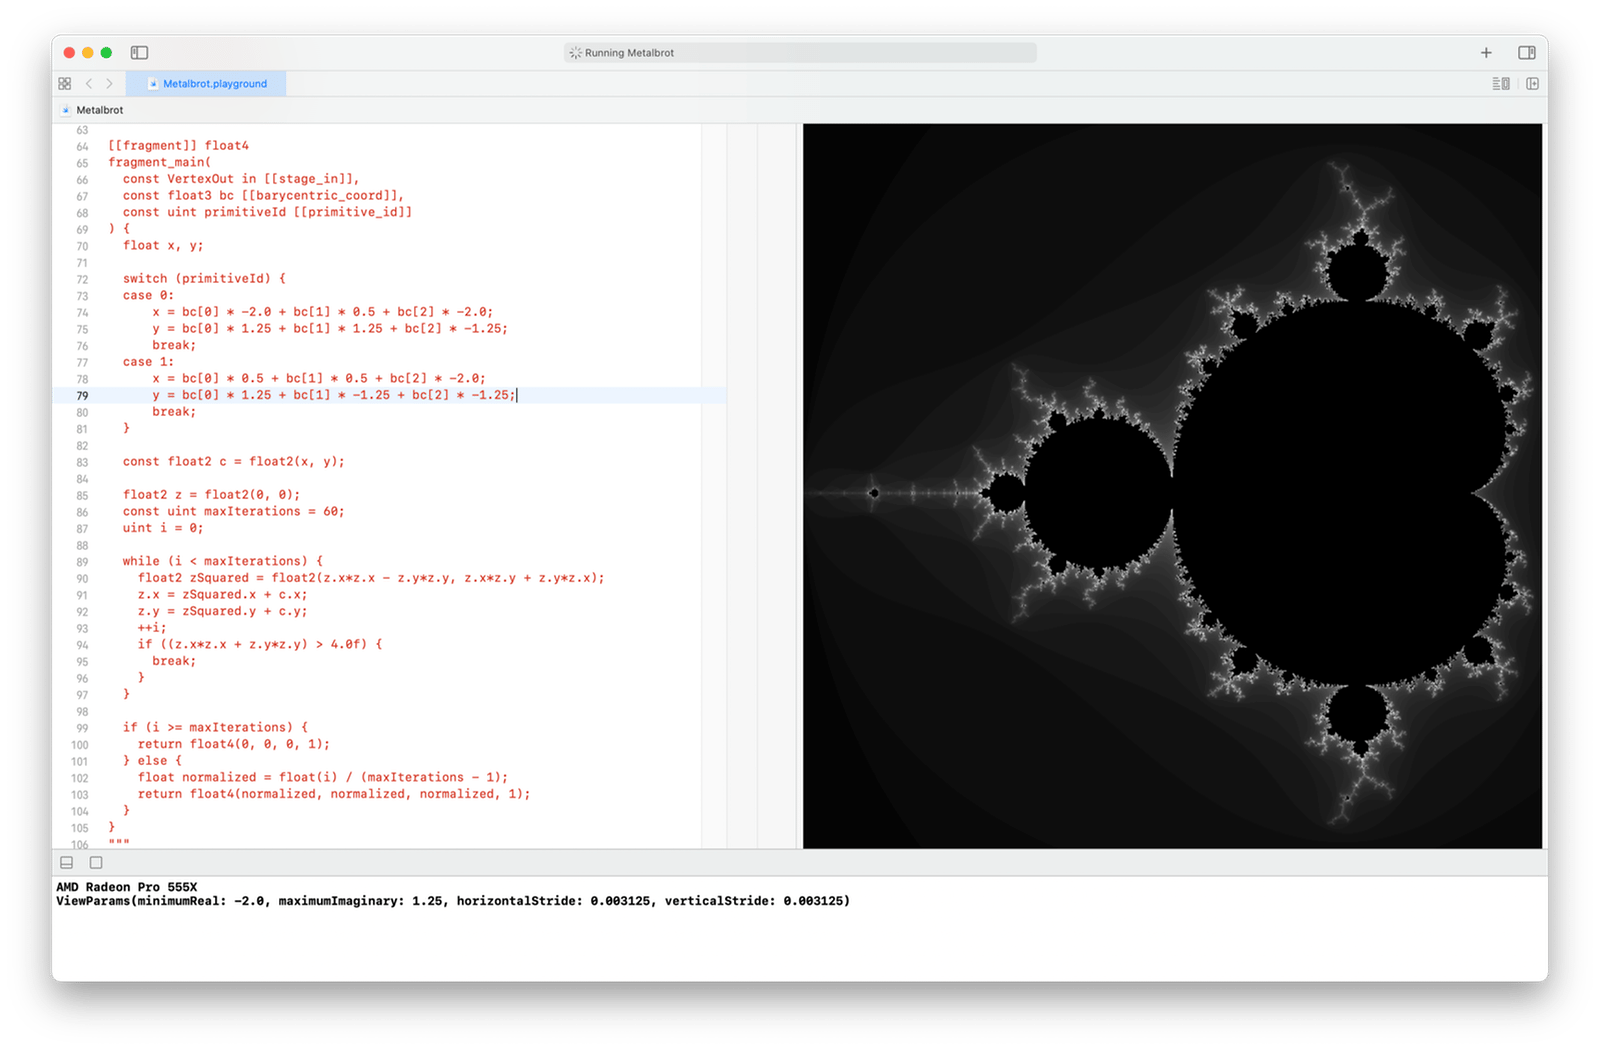Click the float normalized code line
1600x1050 pixels.
point(323,777)
